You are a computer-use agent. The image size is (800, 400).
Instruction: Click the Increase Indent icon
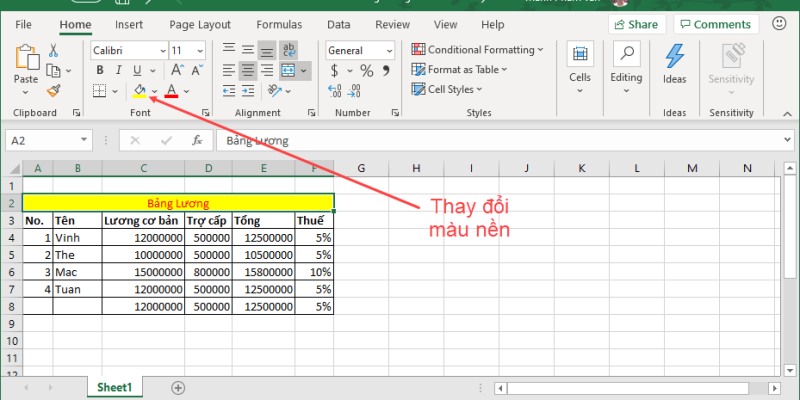[267, 91]
